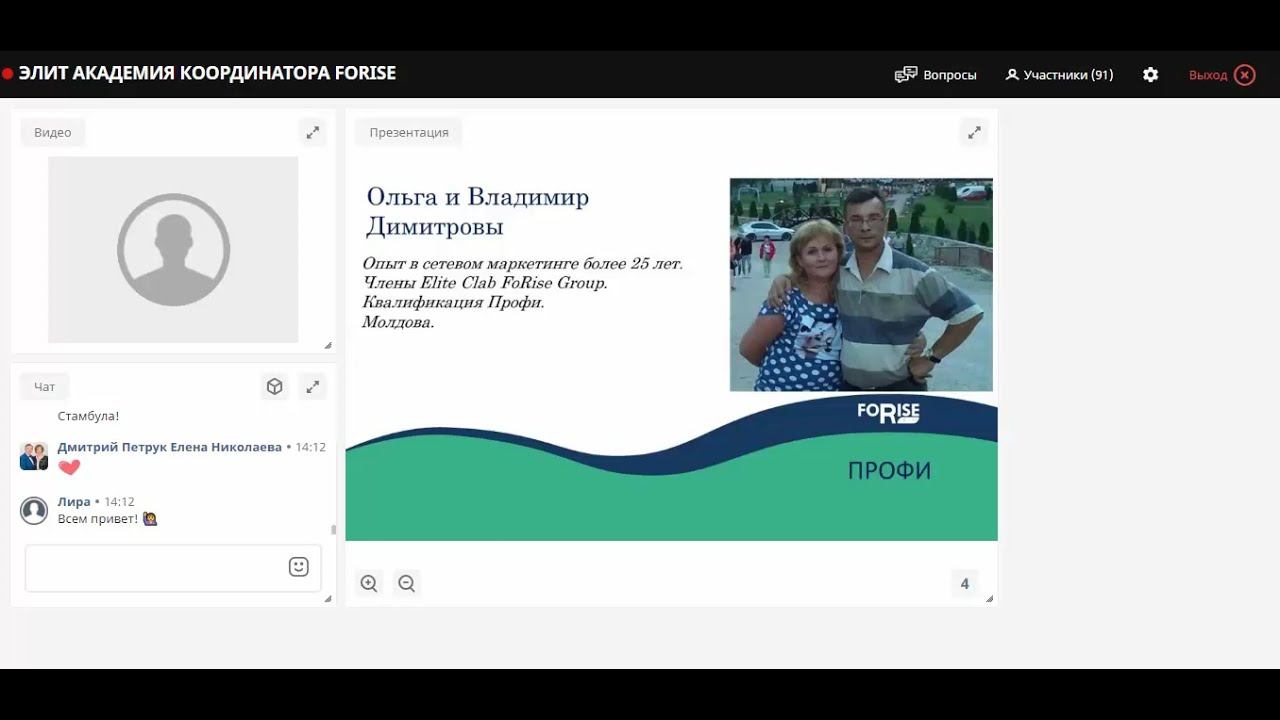Viewport: 1280px width, 720px height.
Task: Expand the Чат panel to fullscreen
Action: point(313,387)
